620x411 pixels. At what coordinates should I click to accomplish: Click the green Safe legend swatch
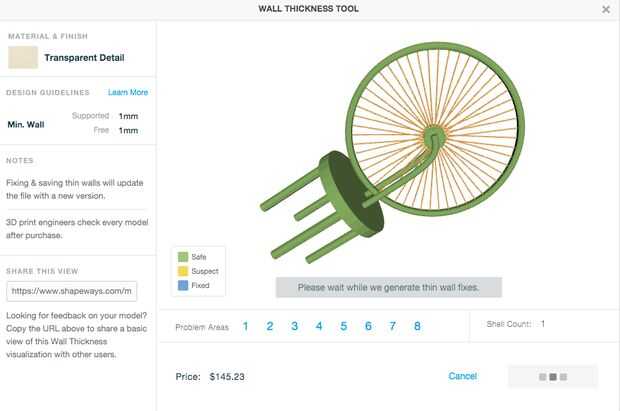click(x=182, y=257)
